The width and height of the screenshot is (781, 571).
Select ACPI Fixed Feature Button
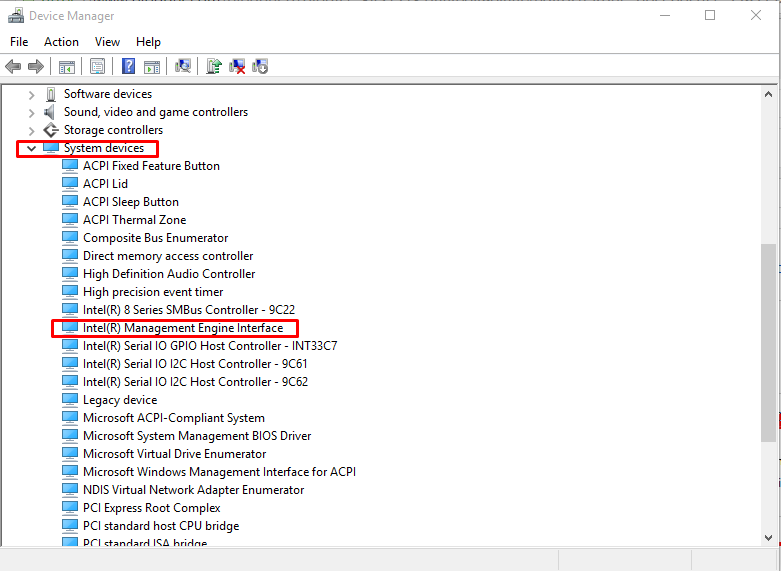pos(151,166)
